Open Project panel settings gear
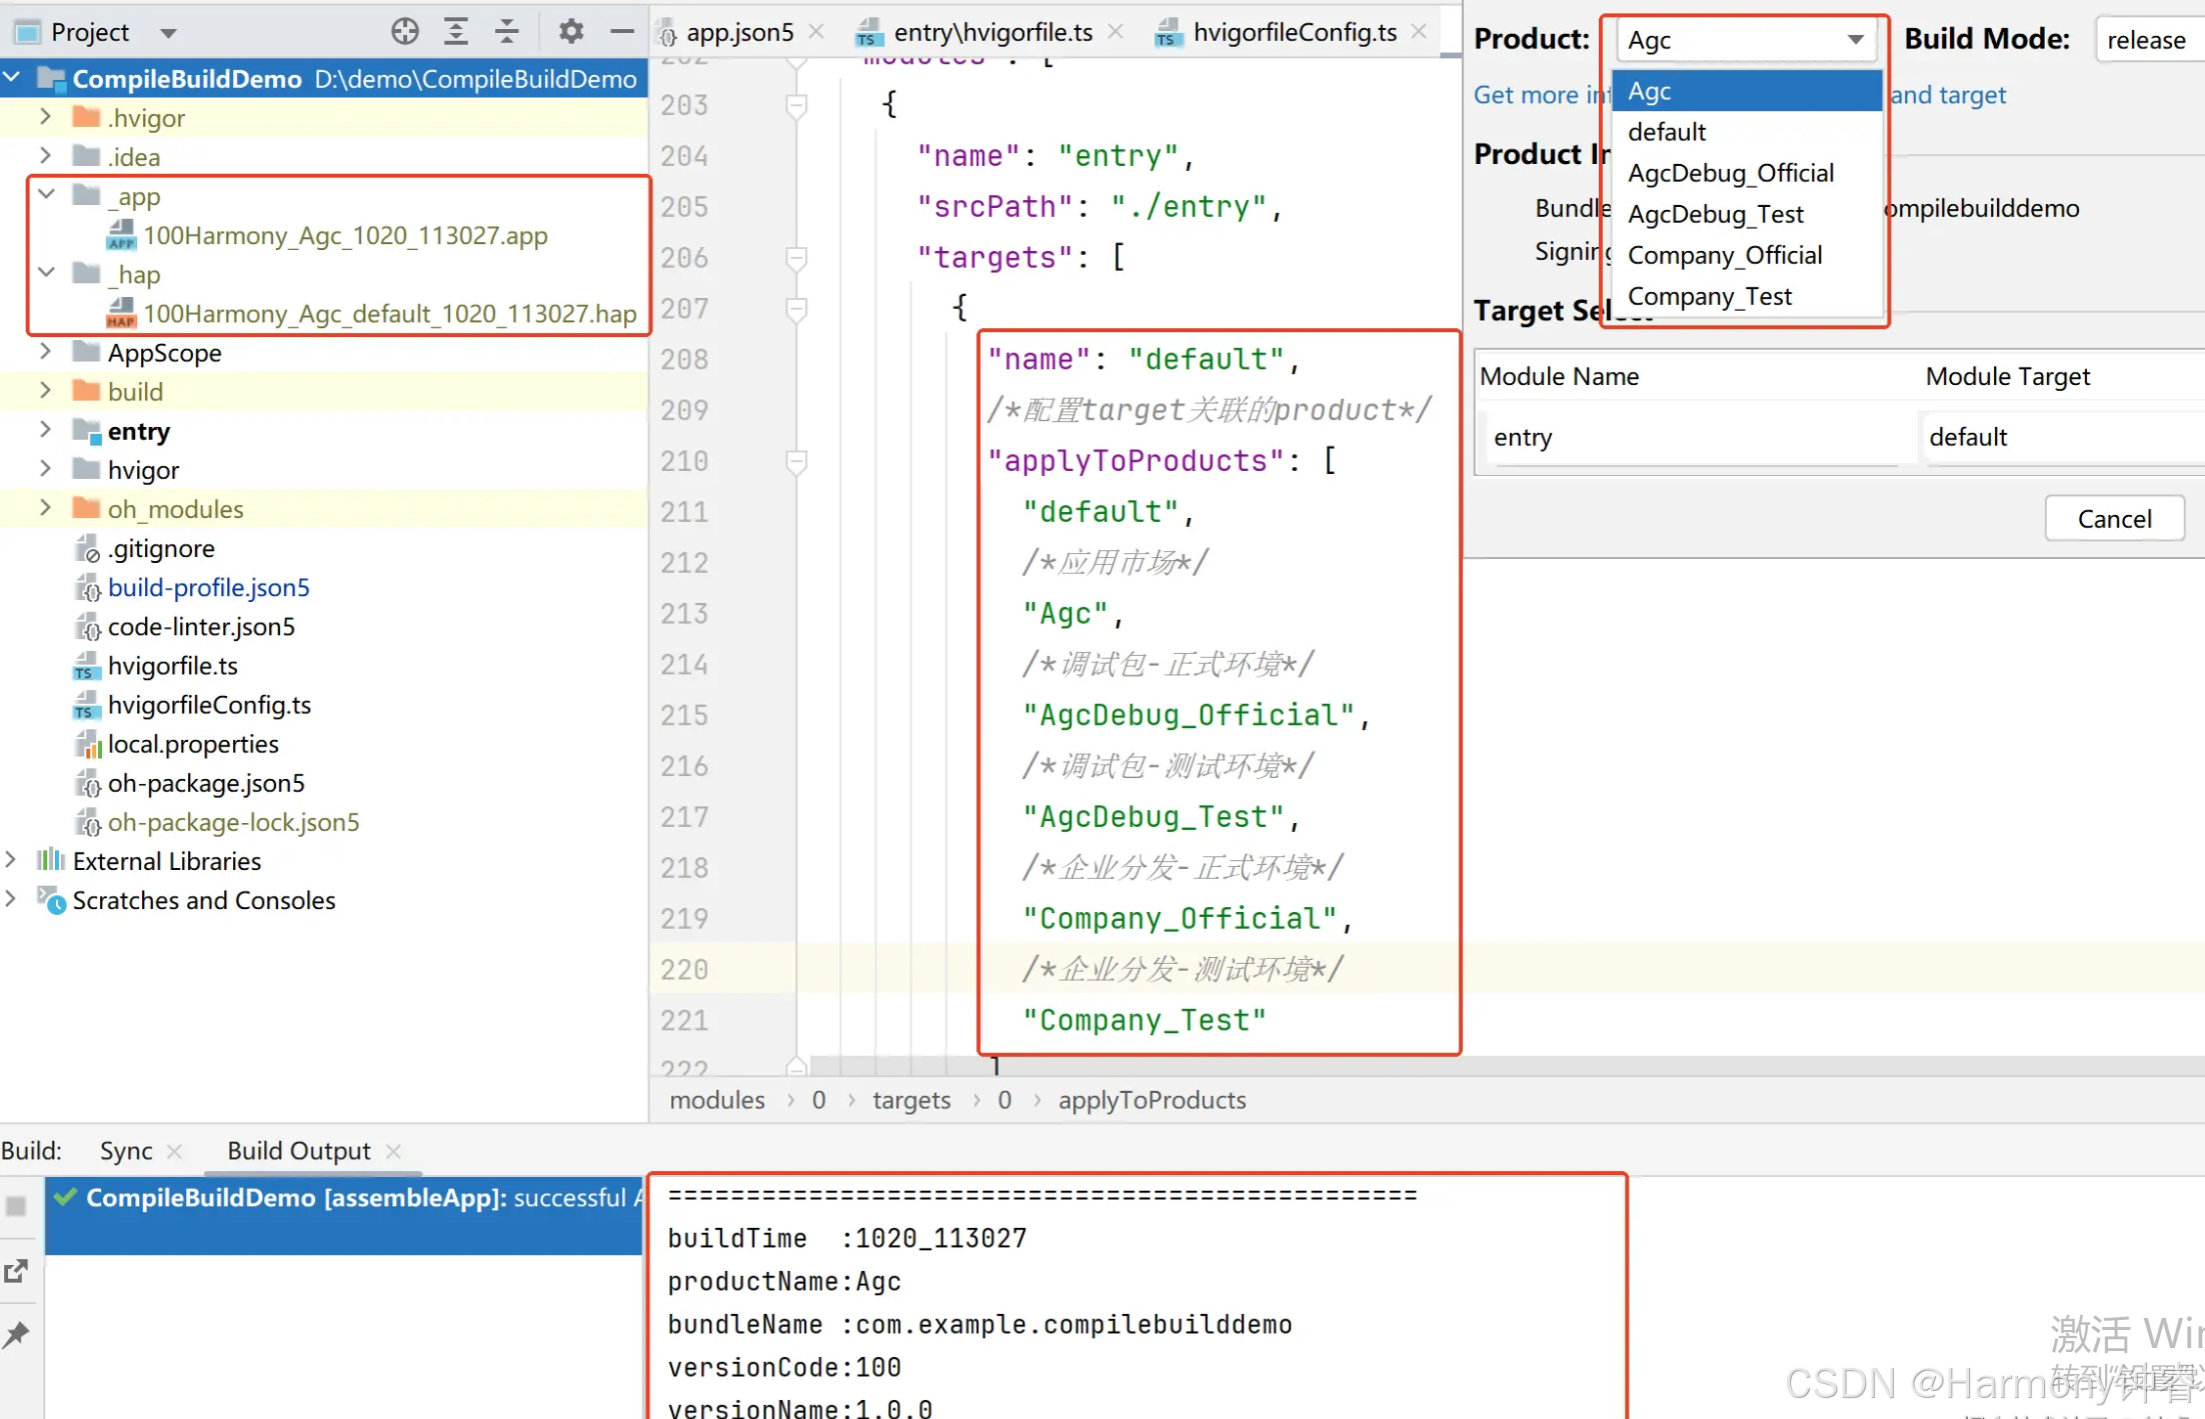Screen dimensions: 2205x1419 pos(571,32)
